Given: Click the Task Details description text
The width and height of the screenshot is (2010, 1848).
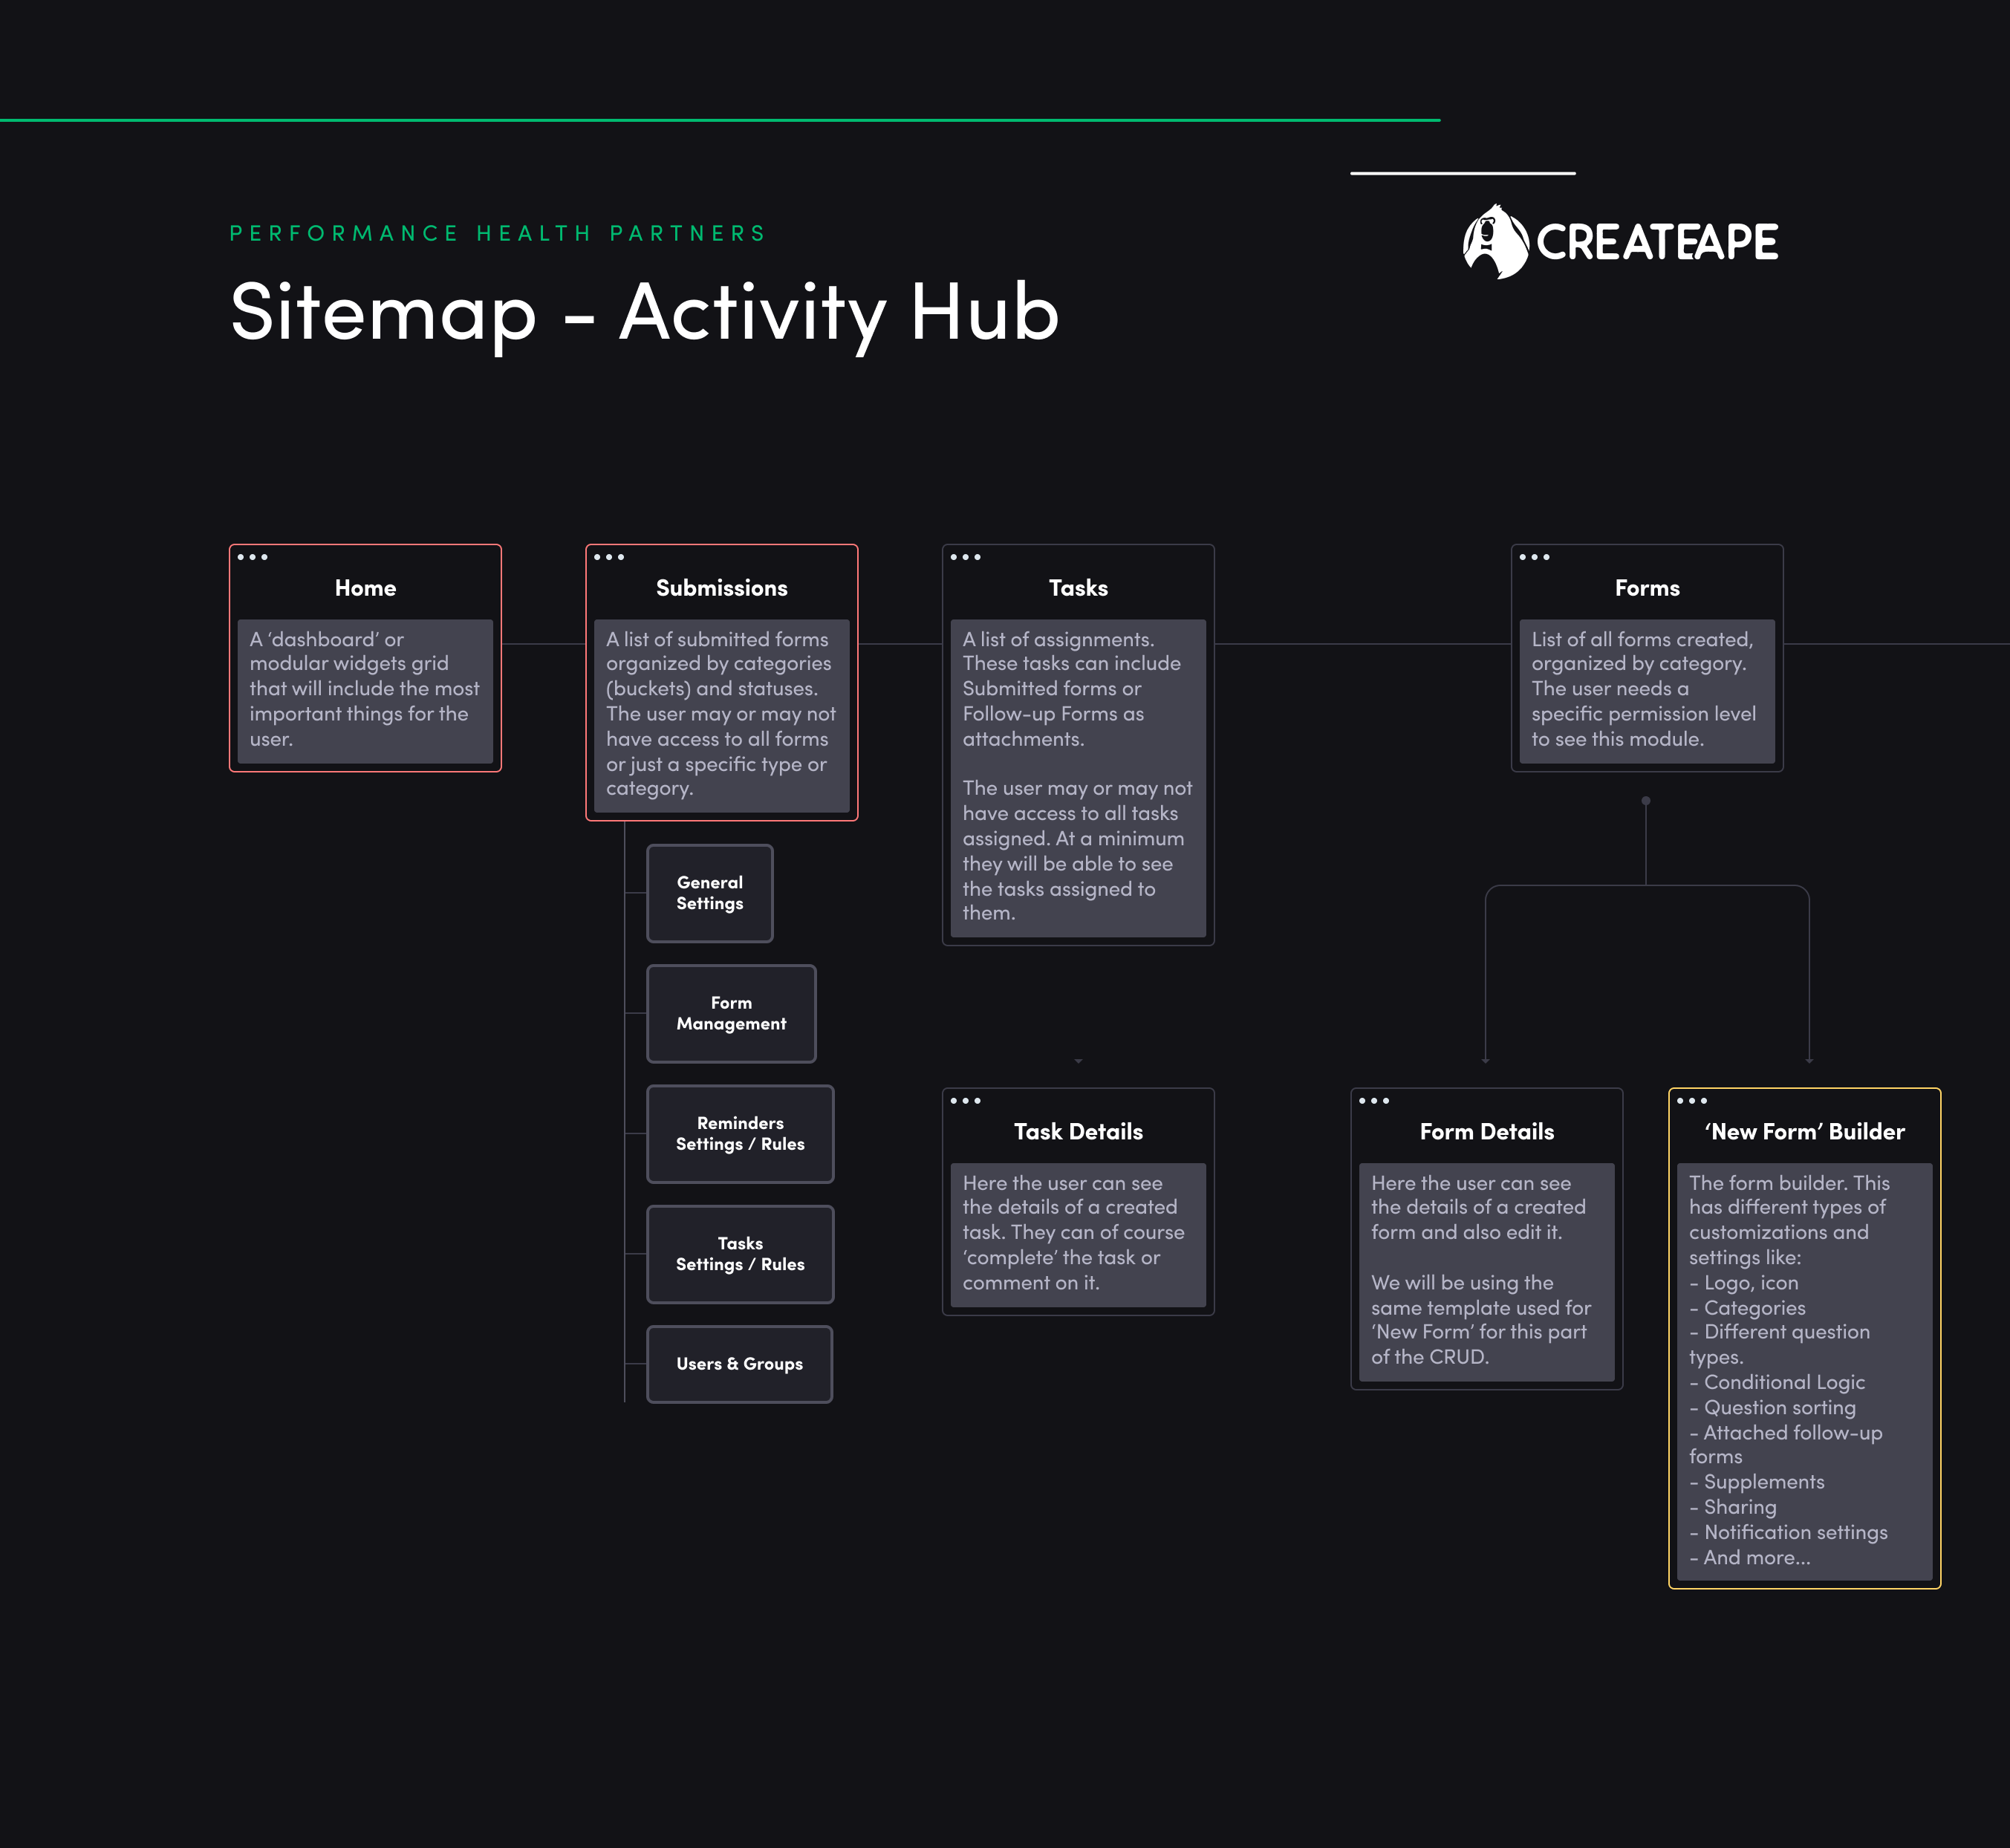Looking at the screenshot, I should tap(1073, 1233).
